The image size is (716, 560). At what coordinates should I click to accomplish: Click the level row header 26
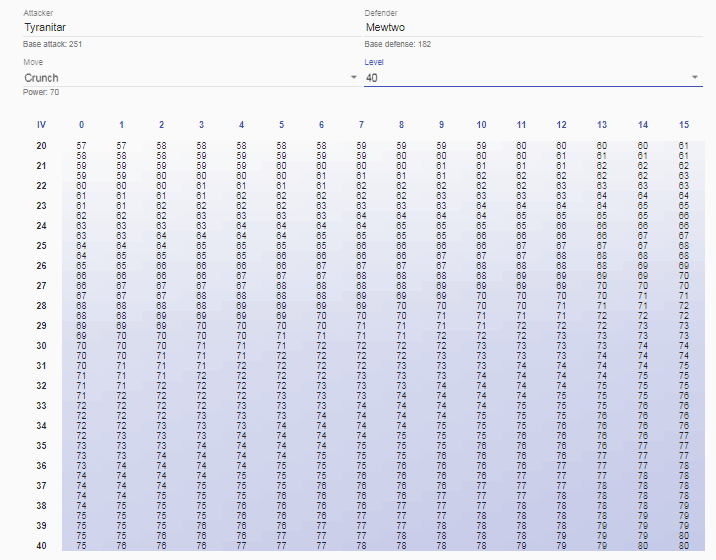[42, 266]
